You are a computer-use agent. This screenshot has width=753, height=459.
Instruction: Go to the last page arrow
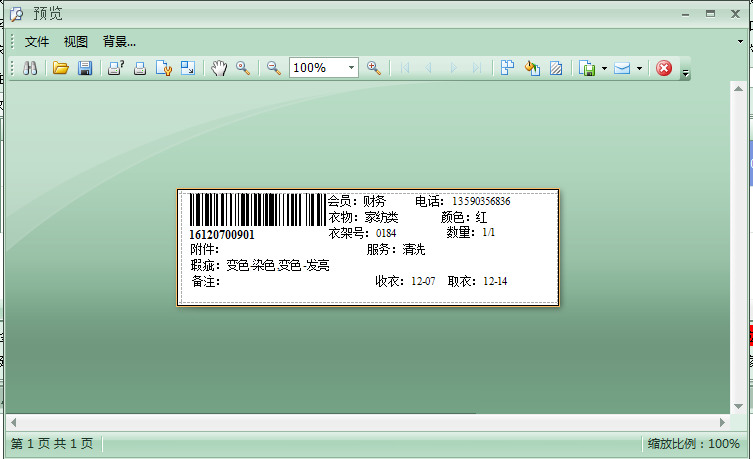point(477,68)
